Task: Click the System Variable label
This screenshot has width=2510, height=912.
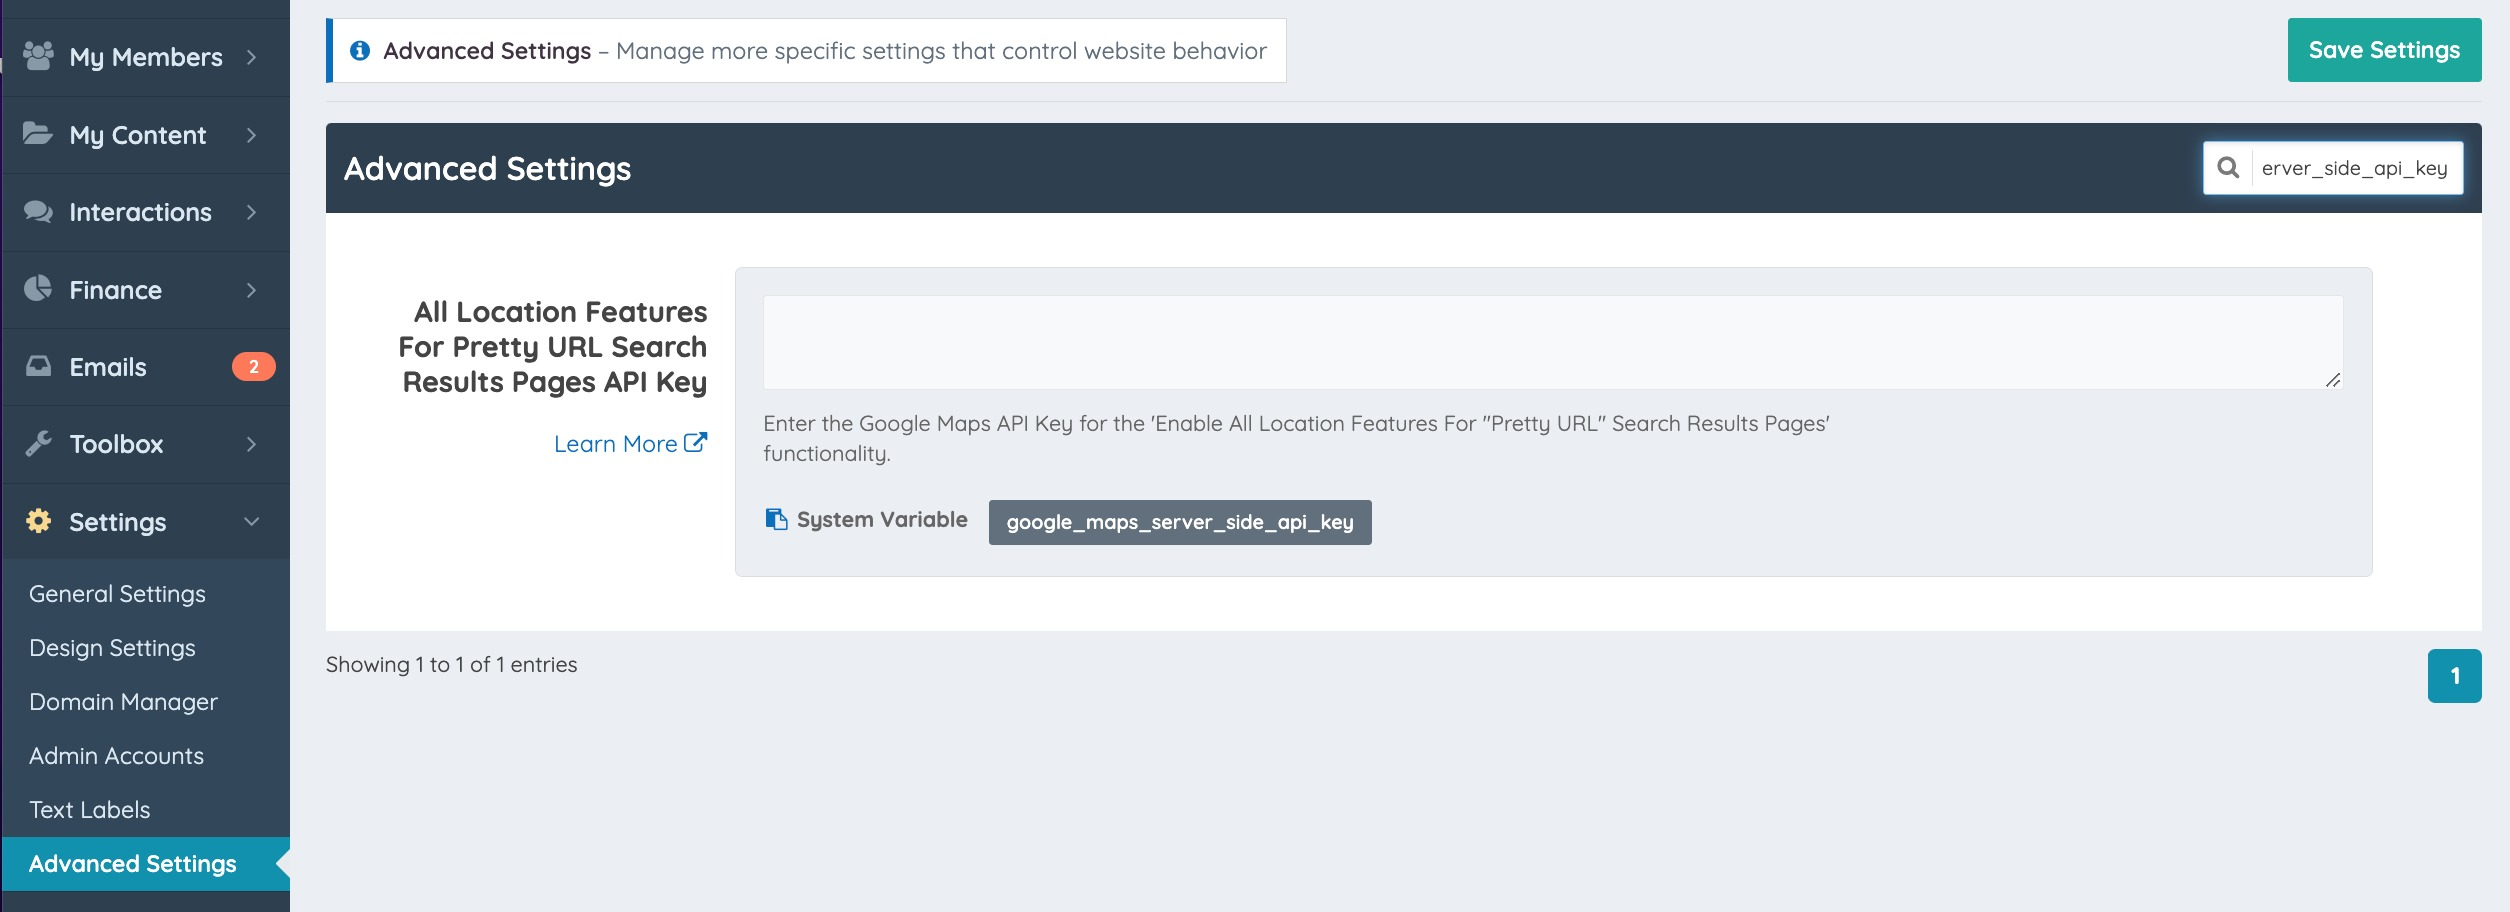Action: (x=882, y=520)
